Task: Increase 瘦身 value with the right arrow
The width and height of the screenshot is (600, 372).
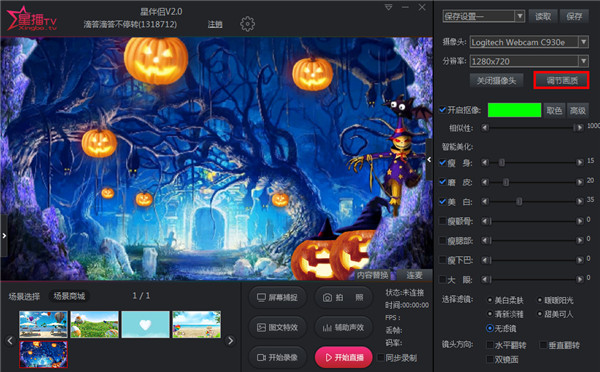Action: [580, 163]
